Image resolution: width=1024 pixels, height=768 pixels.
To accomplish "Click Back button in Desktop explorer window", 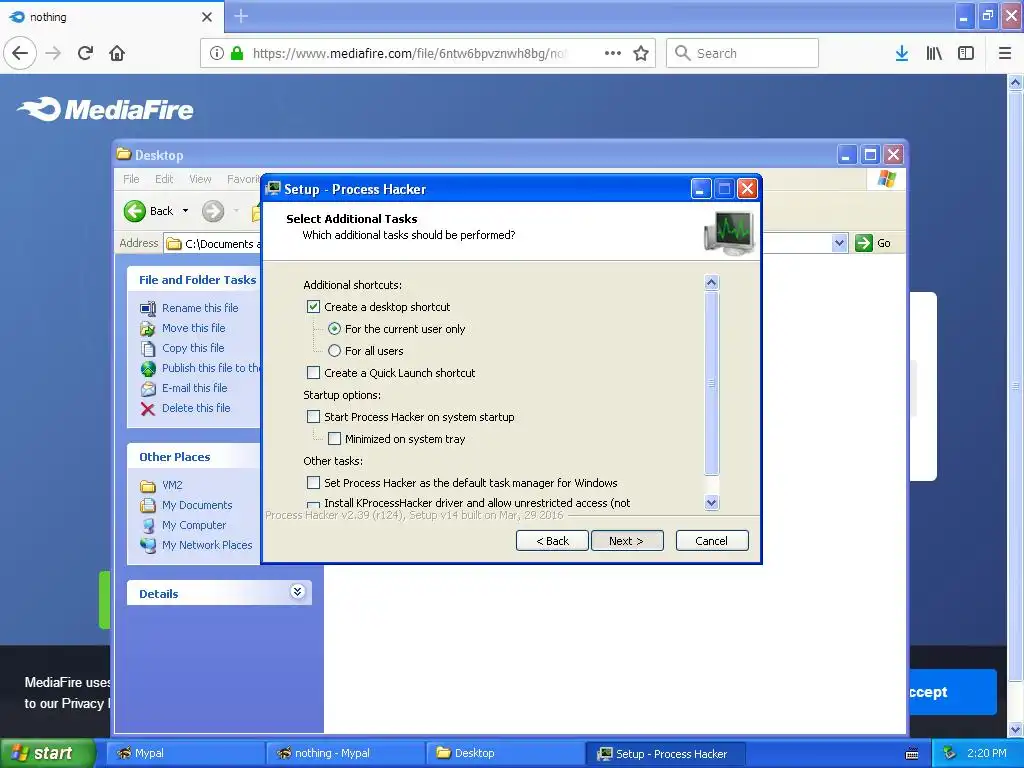I will point(149,211).
